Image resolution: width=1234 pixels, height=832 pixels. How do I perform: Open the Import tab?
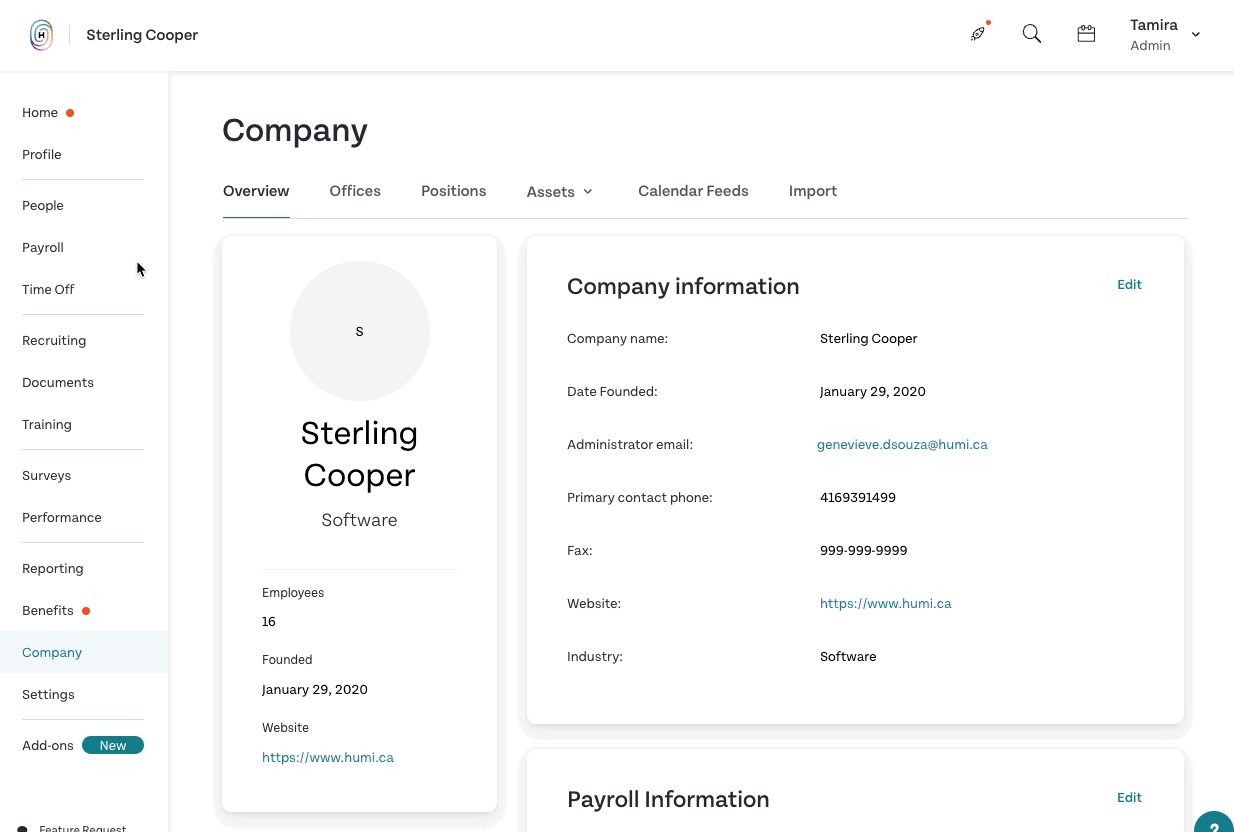tap(813, 191)
